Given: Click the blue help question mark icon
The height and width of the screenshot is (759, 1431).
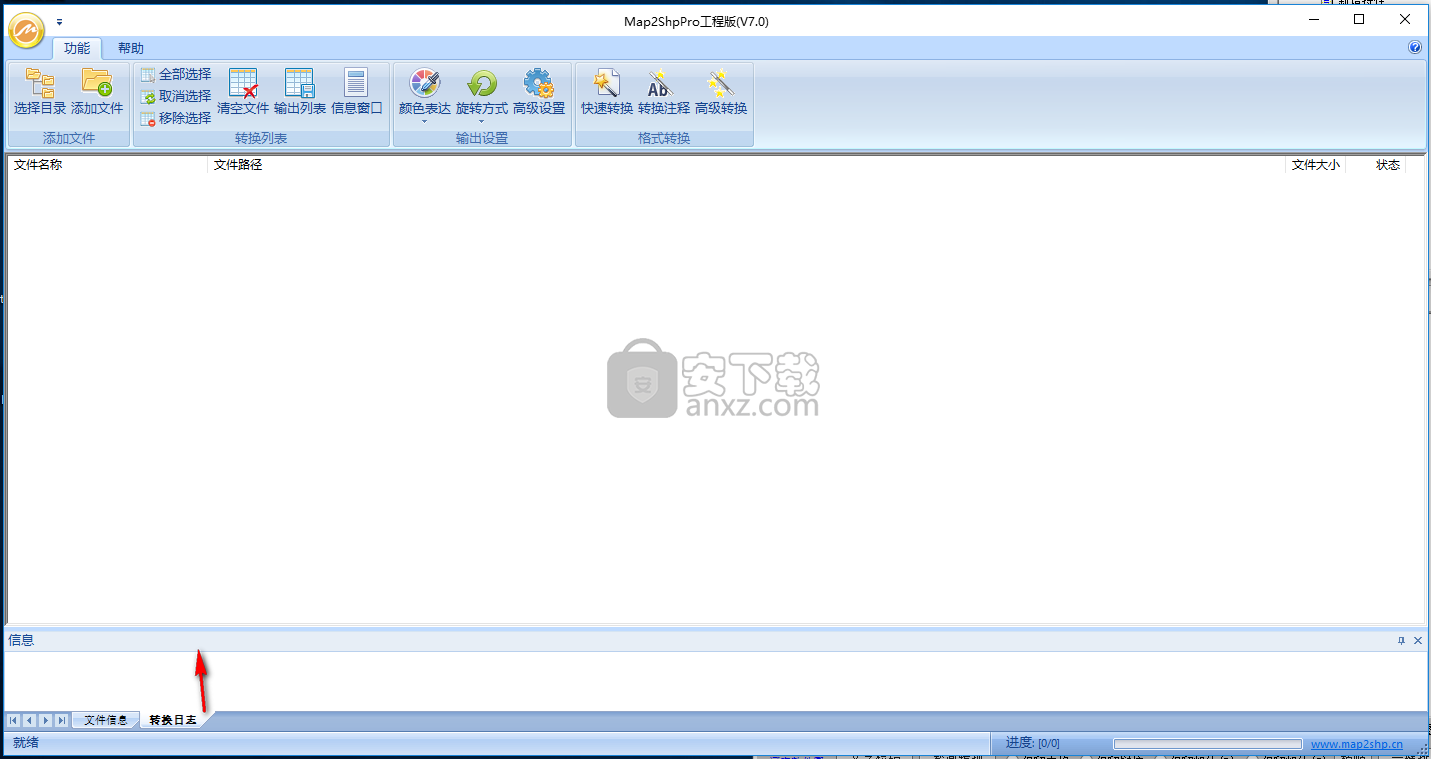Looking at the screenshot, I should coord(1415,47).
